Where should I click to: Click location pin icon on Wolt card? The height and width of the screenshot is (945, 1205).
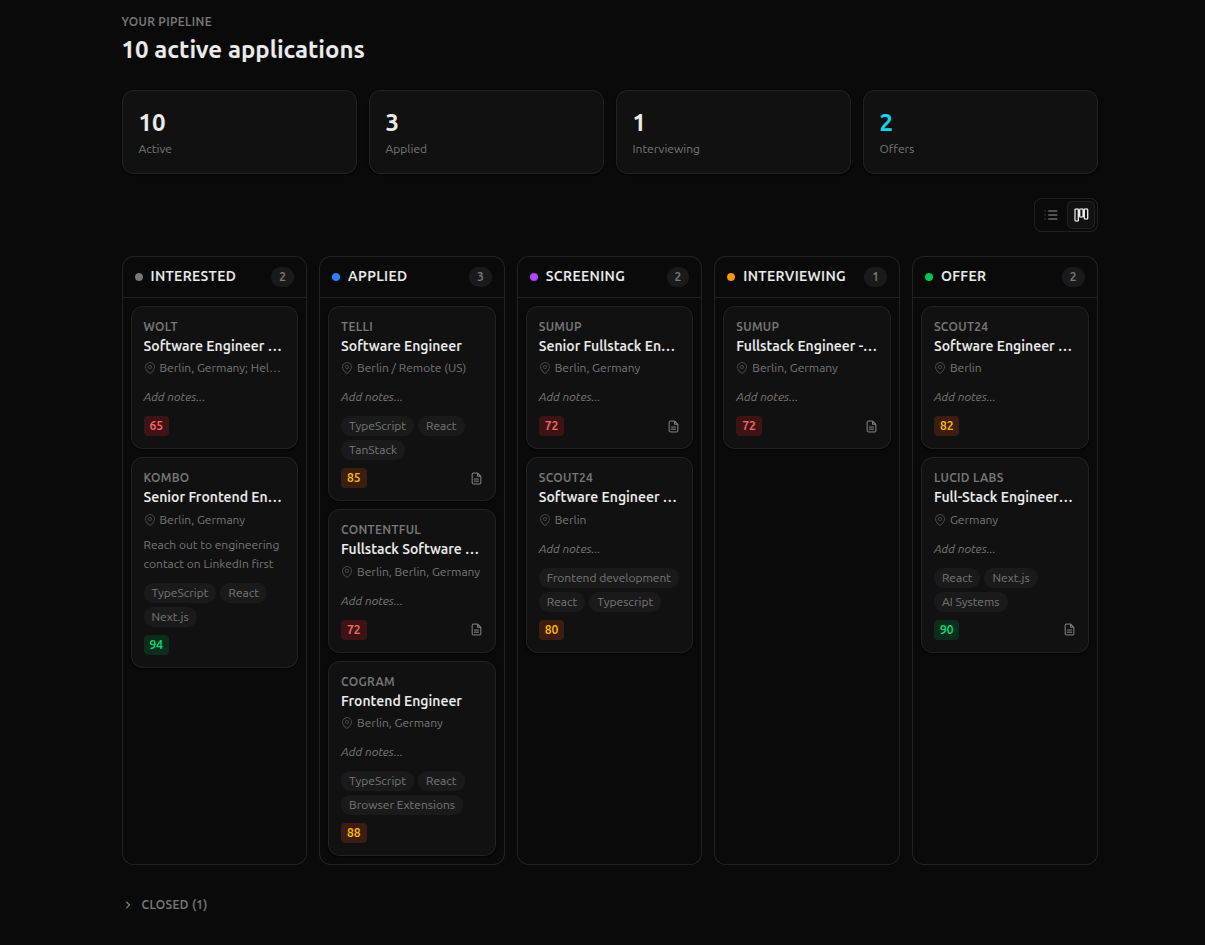[x=150, y=368]
